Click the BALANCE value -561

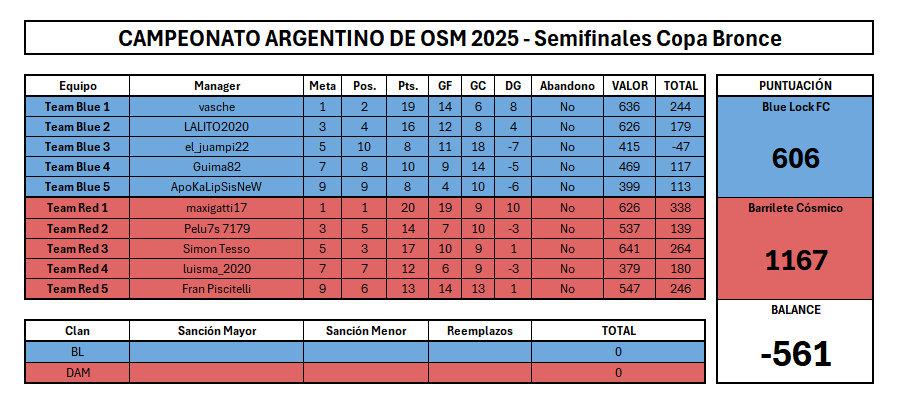[795, 353]
